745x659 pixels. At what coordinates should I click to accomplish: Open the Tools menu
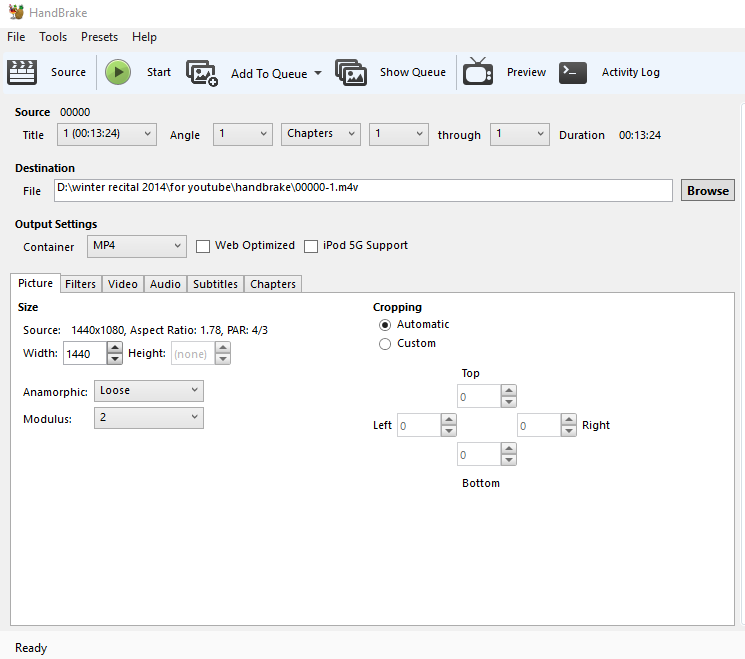(x=53, y=37)
